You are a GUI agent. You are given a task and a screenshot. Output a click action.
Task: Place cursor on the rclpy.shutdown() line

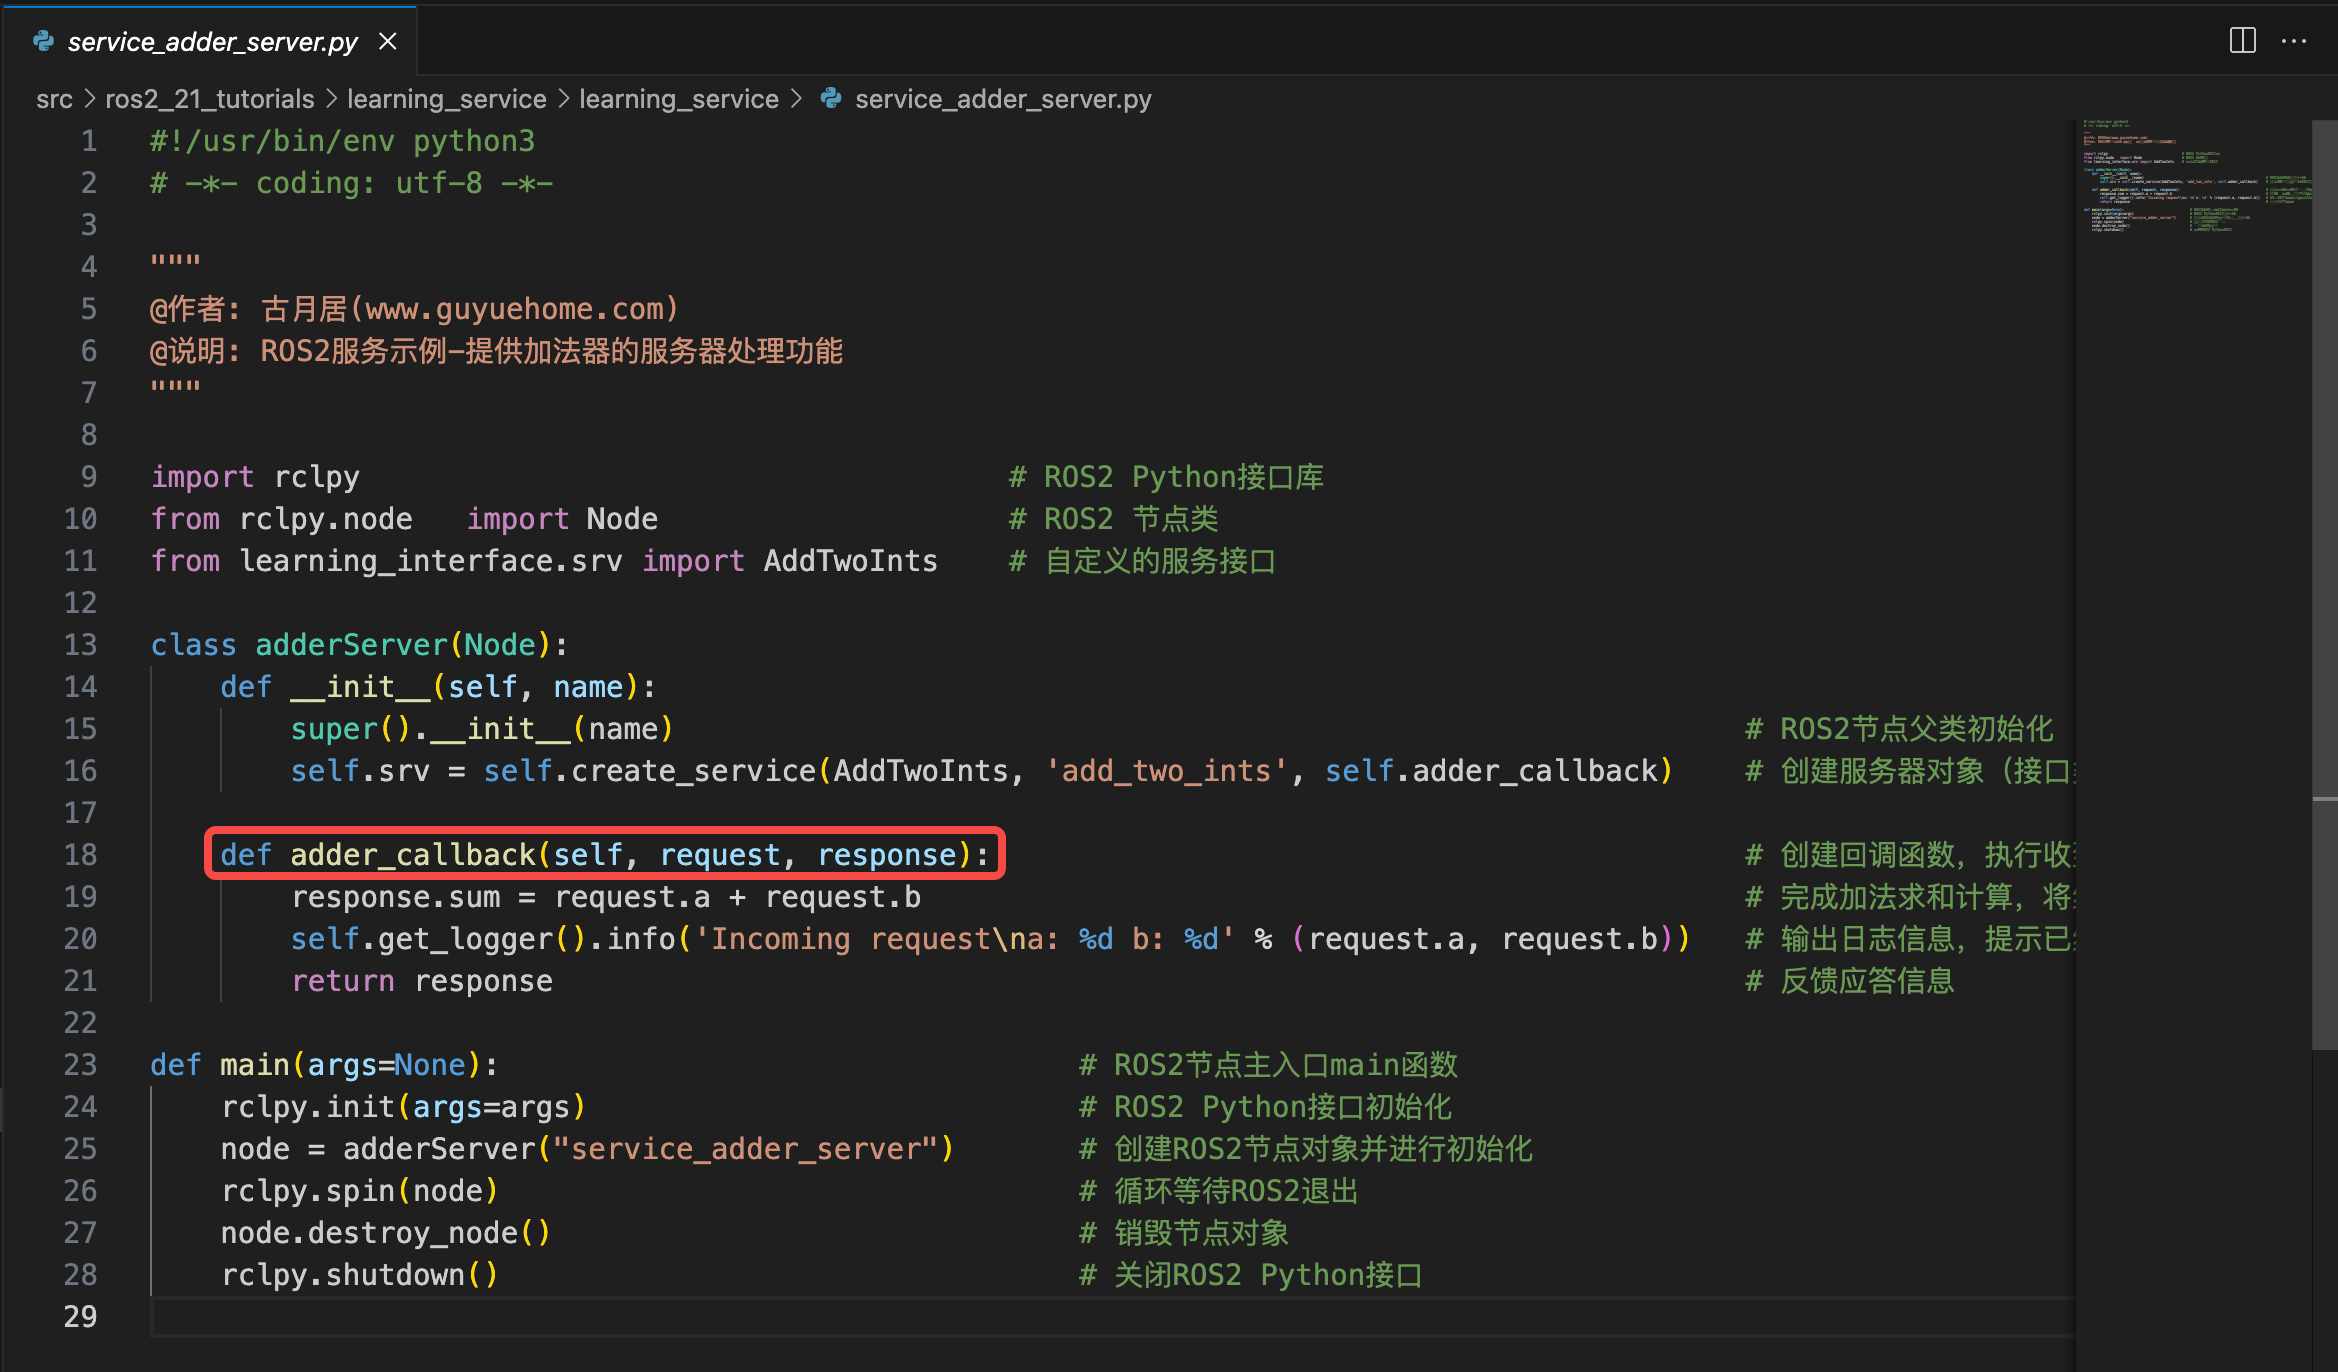(360, 1274)
